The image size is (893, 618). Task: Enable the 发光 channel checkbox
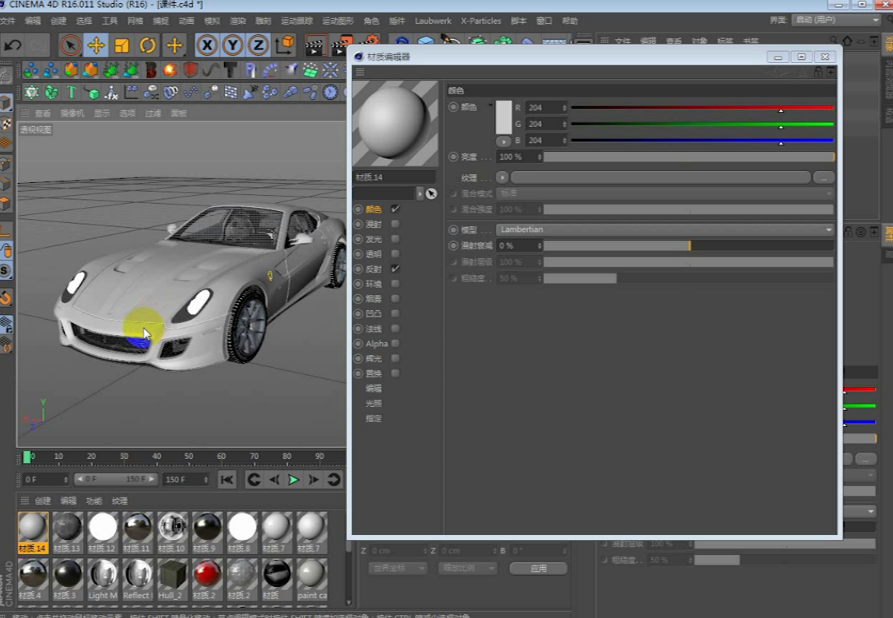395,239
